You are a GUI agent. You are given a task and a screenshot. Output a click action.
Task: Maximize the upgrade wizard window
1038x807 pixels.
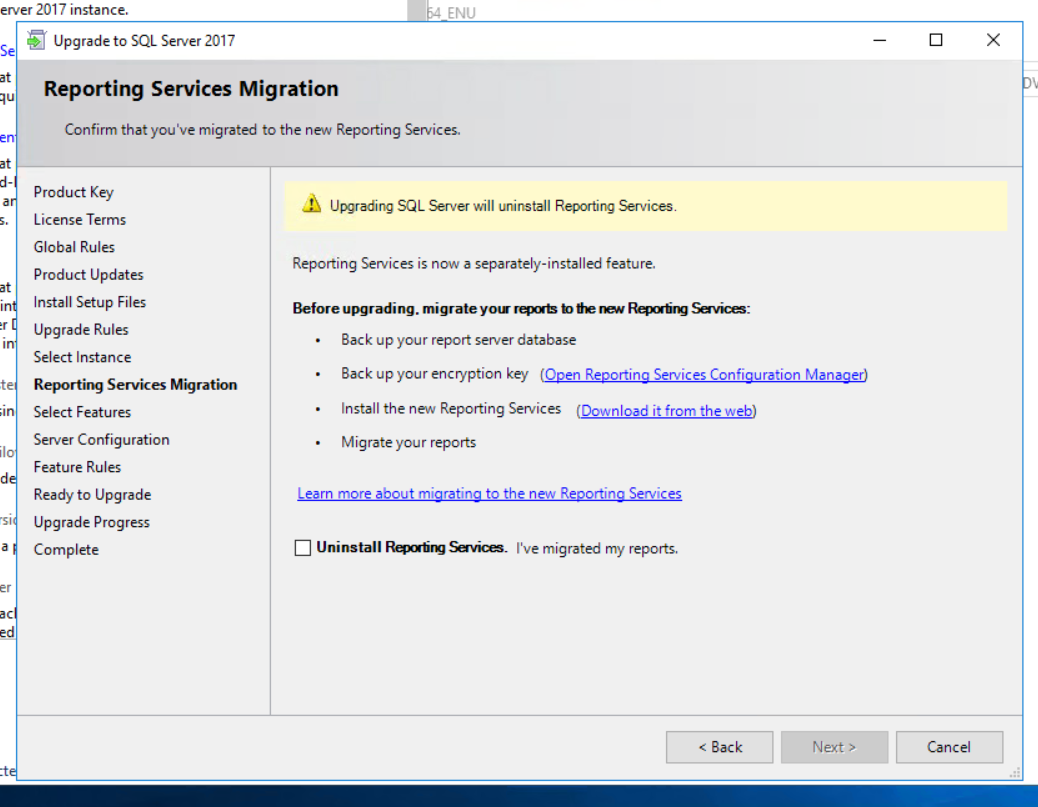click(936, 40)
